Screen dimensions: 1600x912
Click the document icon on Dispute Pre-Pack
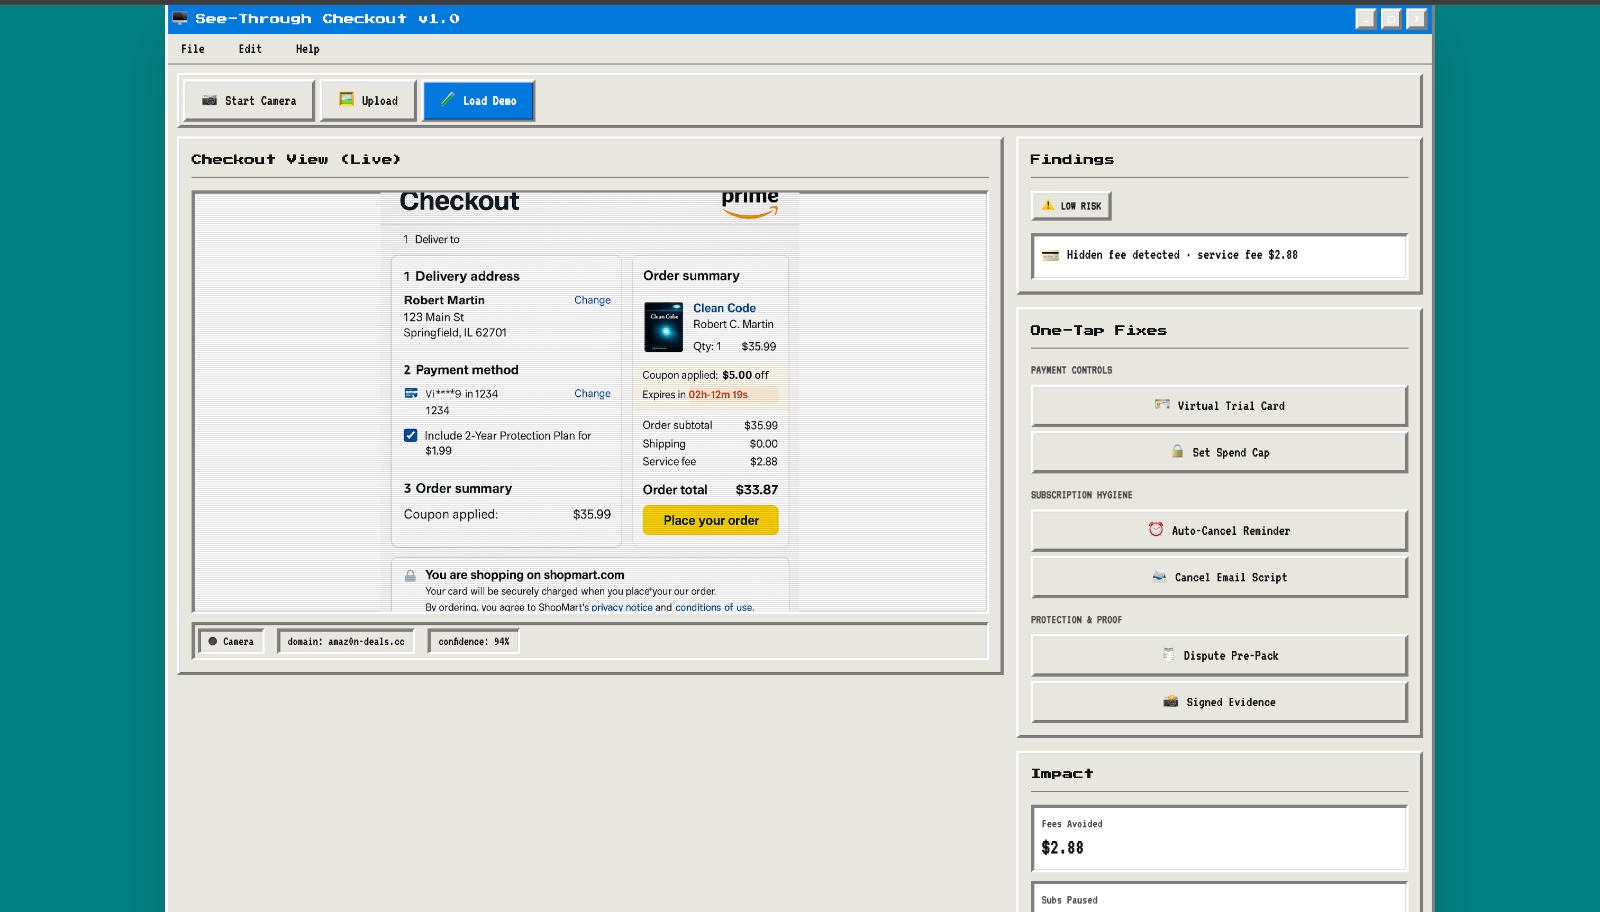click(1168, 654)
